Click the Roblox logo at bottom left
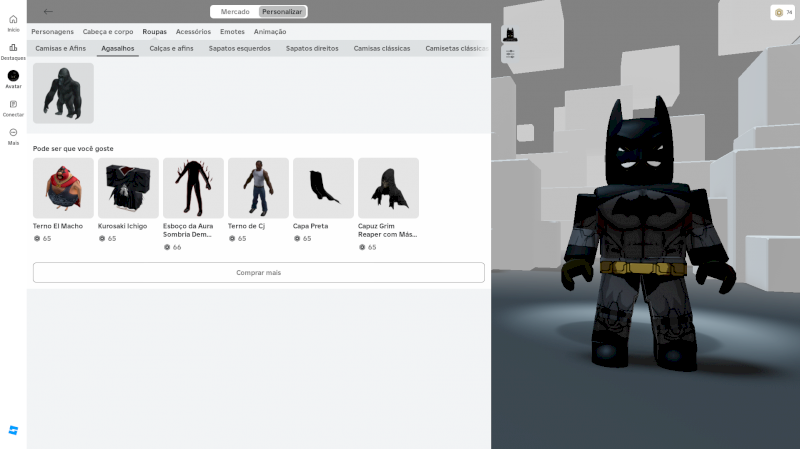The height and width of the screenshot is (449, 800). pos(13,430)
